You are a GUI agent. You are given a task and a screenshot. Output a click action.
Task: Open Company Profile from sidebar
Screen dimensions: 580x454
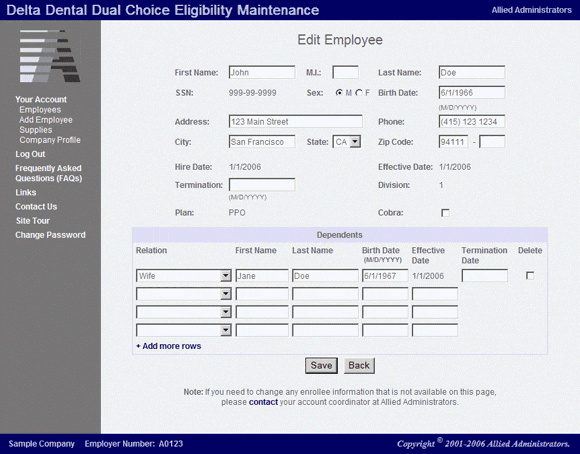pyautogui.click(x=50, y=140)
